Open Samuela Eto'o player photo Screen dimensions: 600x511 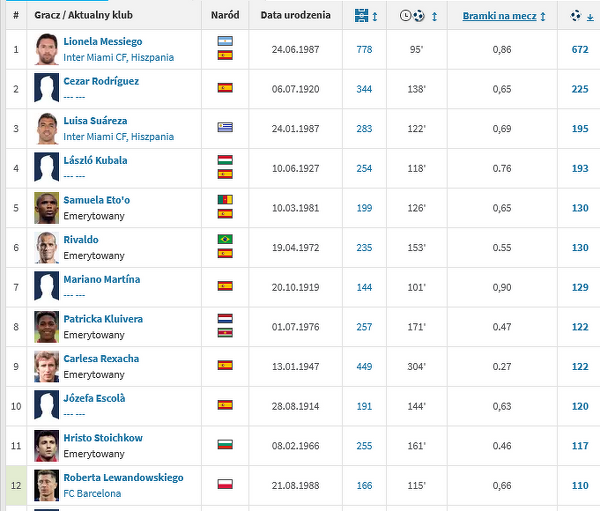pyautogui.click(x=46, y=207)
